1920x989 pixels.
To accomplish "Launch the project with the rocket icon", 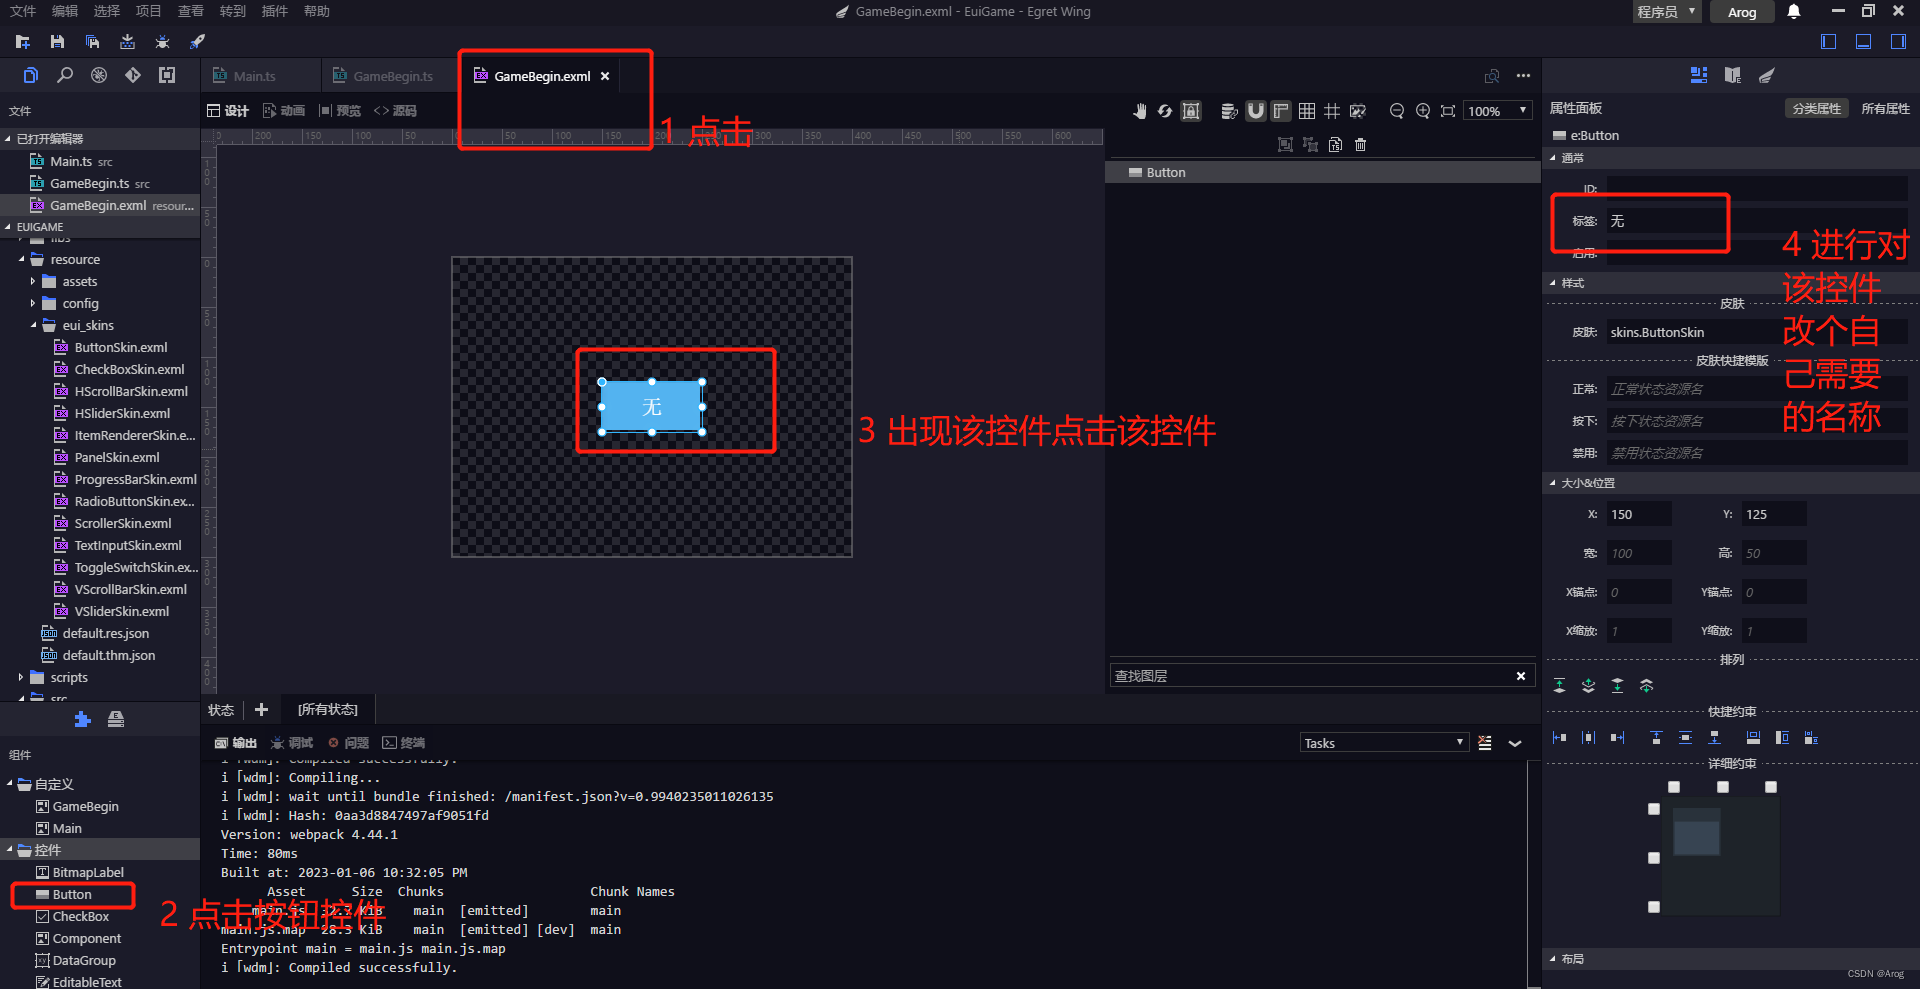I will pyautogui.click(x=196, y=42).
